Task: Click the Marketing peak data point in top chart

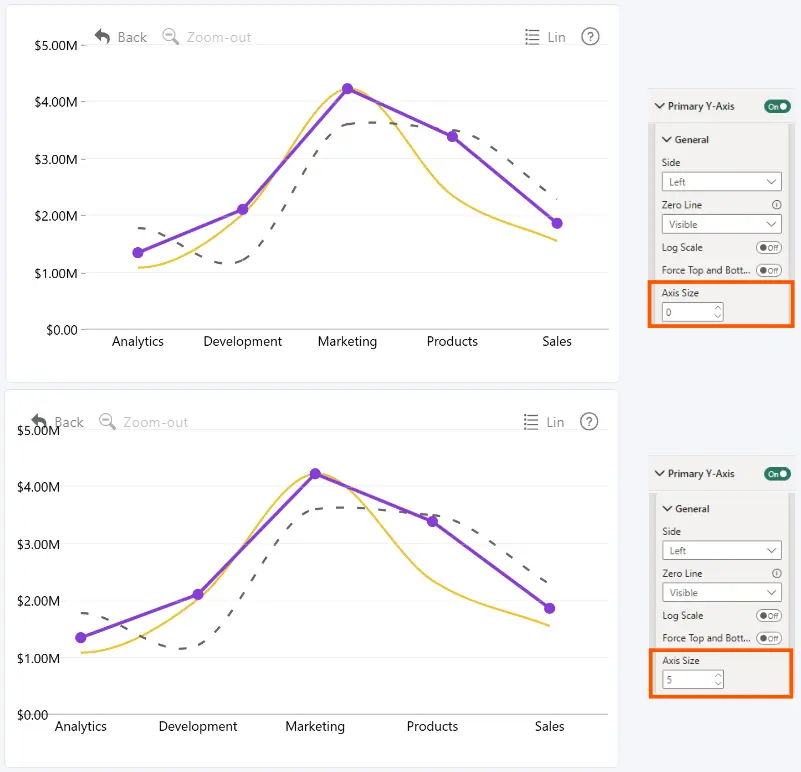Action: tap(347, 88)
